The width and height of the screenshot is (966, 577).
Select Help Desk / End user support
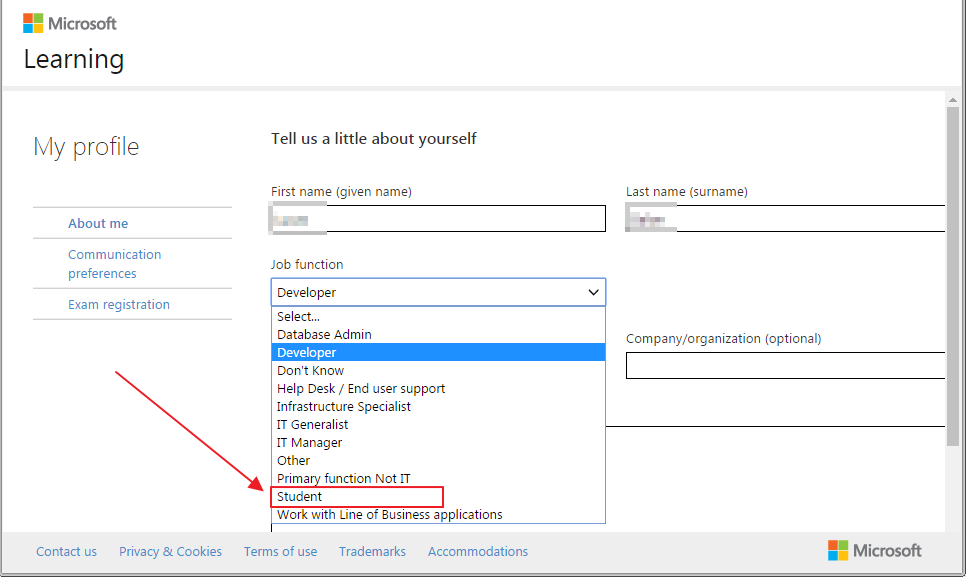tap(438, 389)
